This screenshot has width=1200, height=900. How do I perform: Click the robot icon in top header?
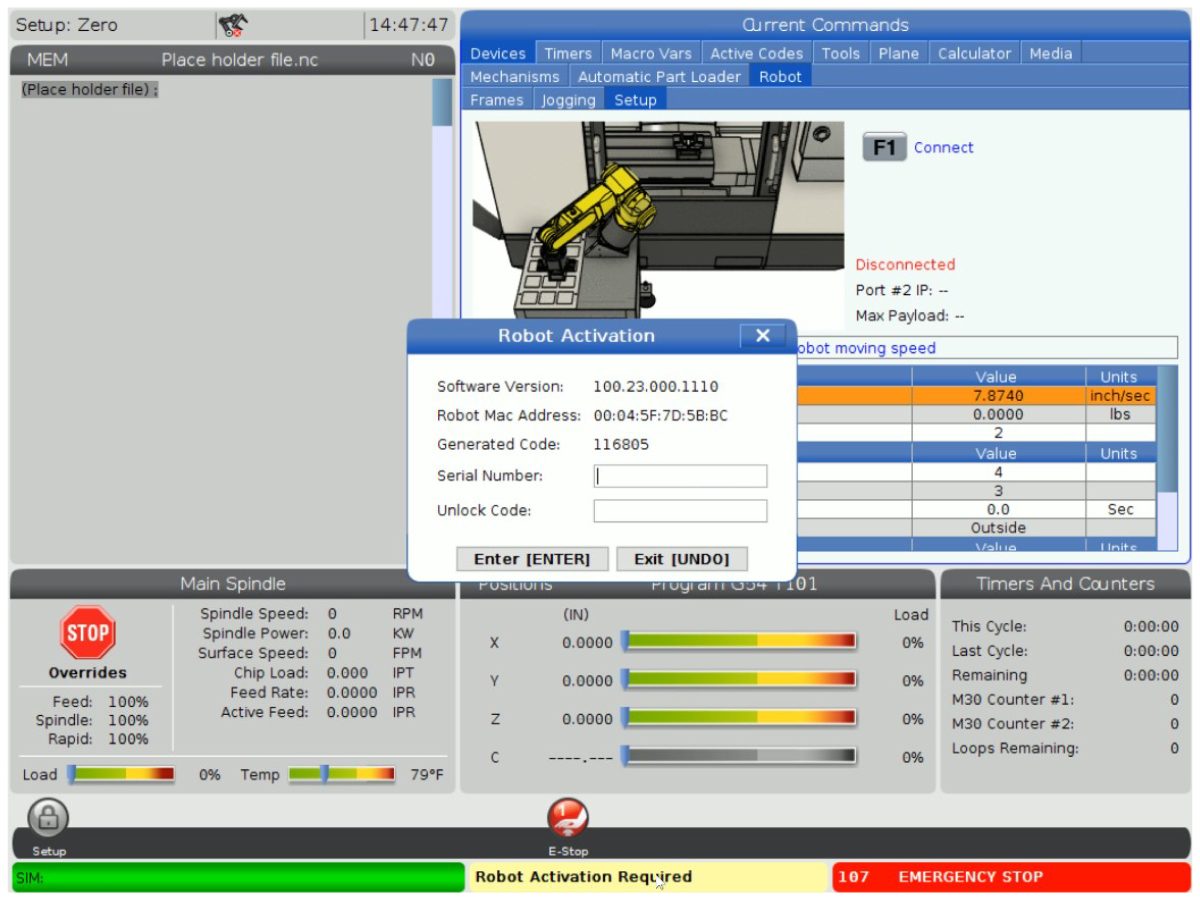point(233,25)
